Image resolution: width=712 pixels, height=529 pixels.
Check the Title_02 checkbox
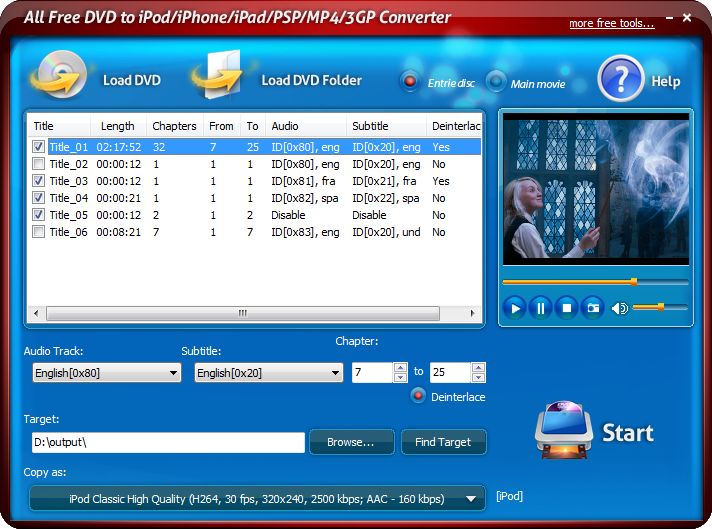click(x=39, y=163)
